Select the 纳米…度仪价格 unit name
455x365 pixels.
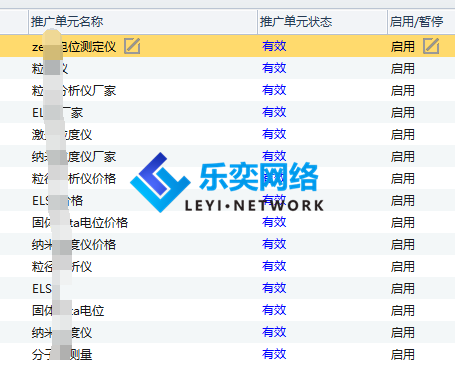pos(74,244)
